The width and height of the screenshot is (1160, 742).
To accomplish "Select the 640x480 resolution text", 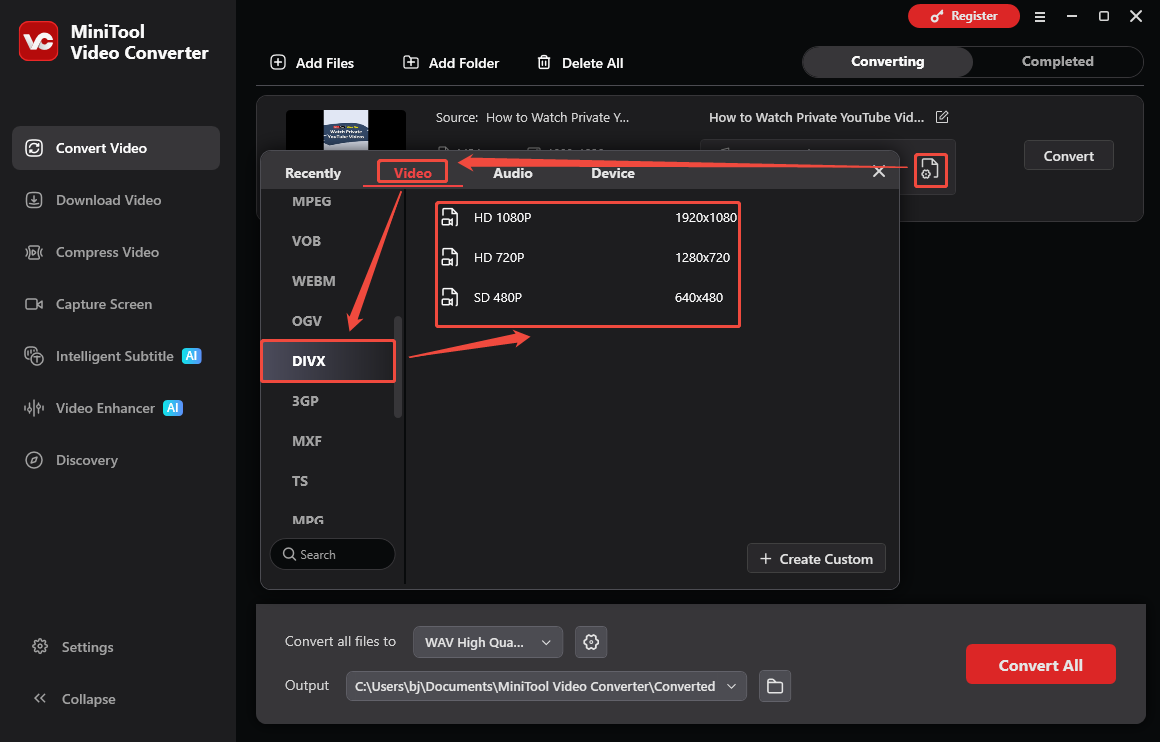I will pos(699,297).
